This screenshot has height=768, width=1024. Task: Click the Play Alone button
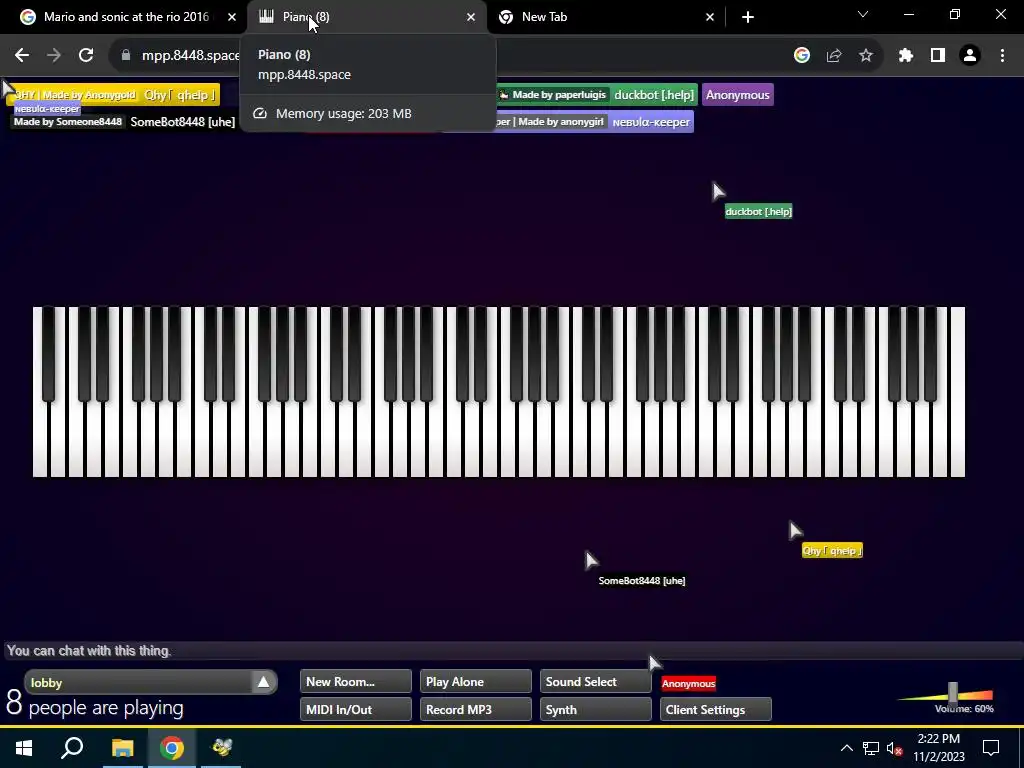(475, 681)
